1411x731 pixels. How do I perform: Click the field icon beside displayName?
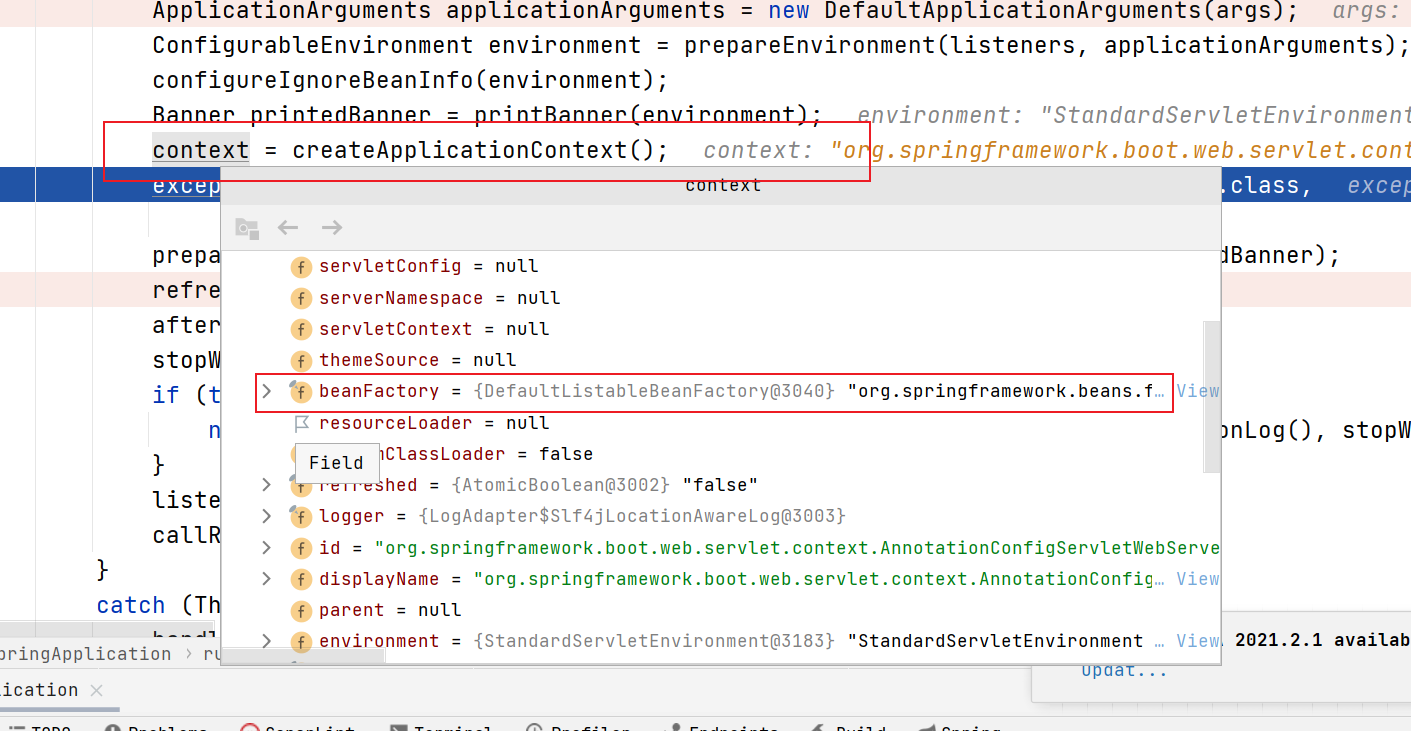301,579
